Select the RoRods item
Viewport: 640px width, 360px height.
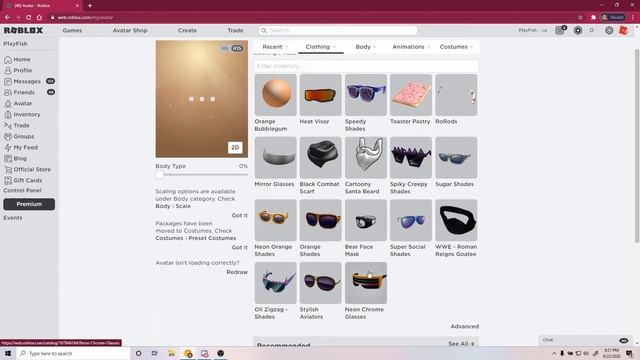(456, 95)
